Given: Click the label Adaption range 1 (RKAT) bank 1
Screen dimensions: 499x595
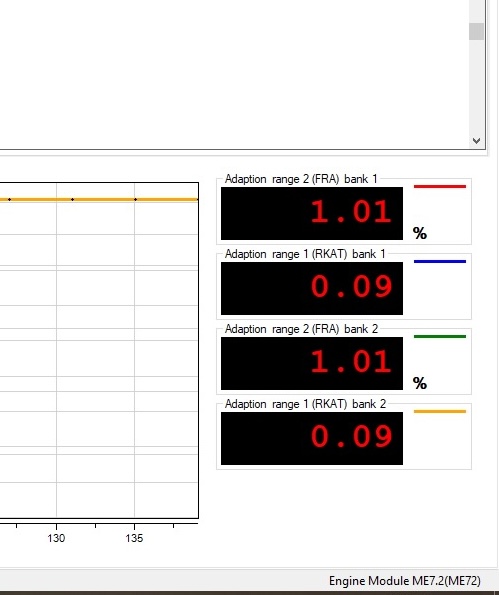Looking at the screenshot, I should (305, 254).
